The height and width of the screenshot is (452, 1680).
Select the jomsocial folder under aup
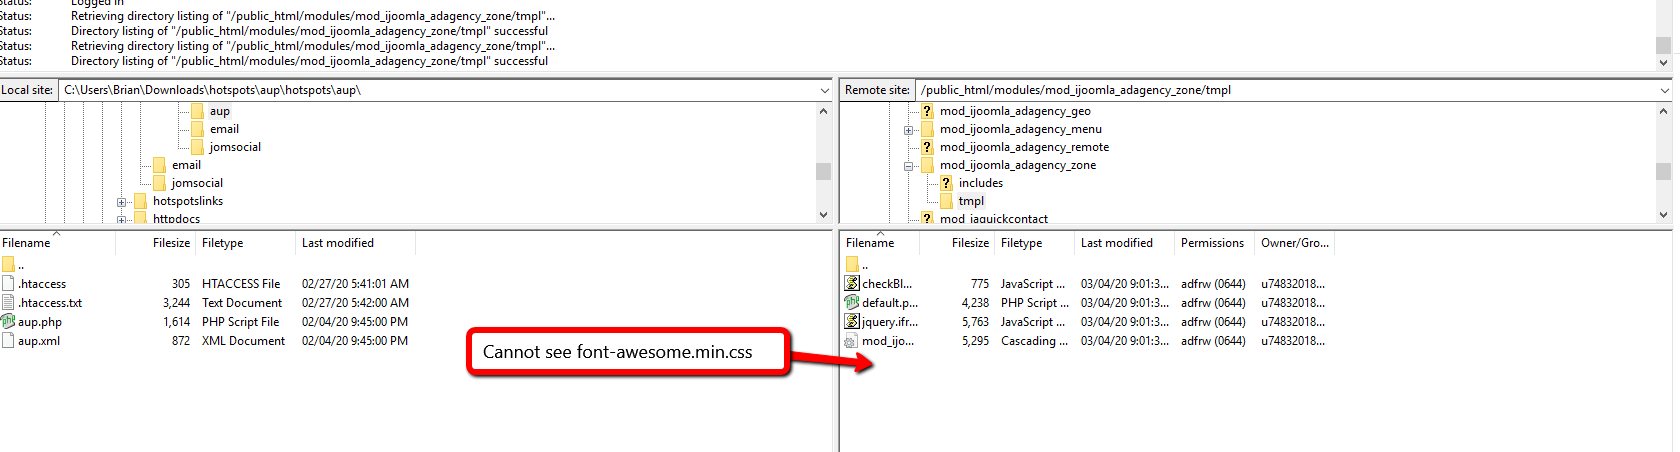(235, 147)
